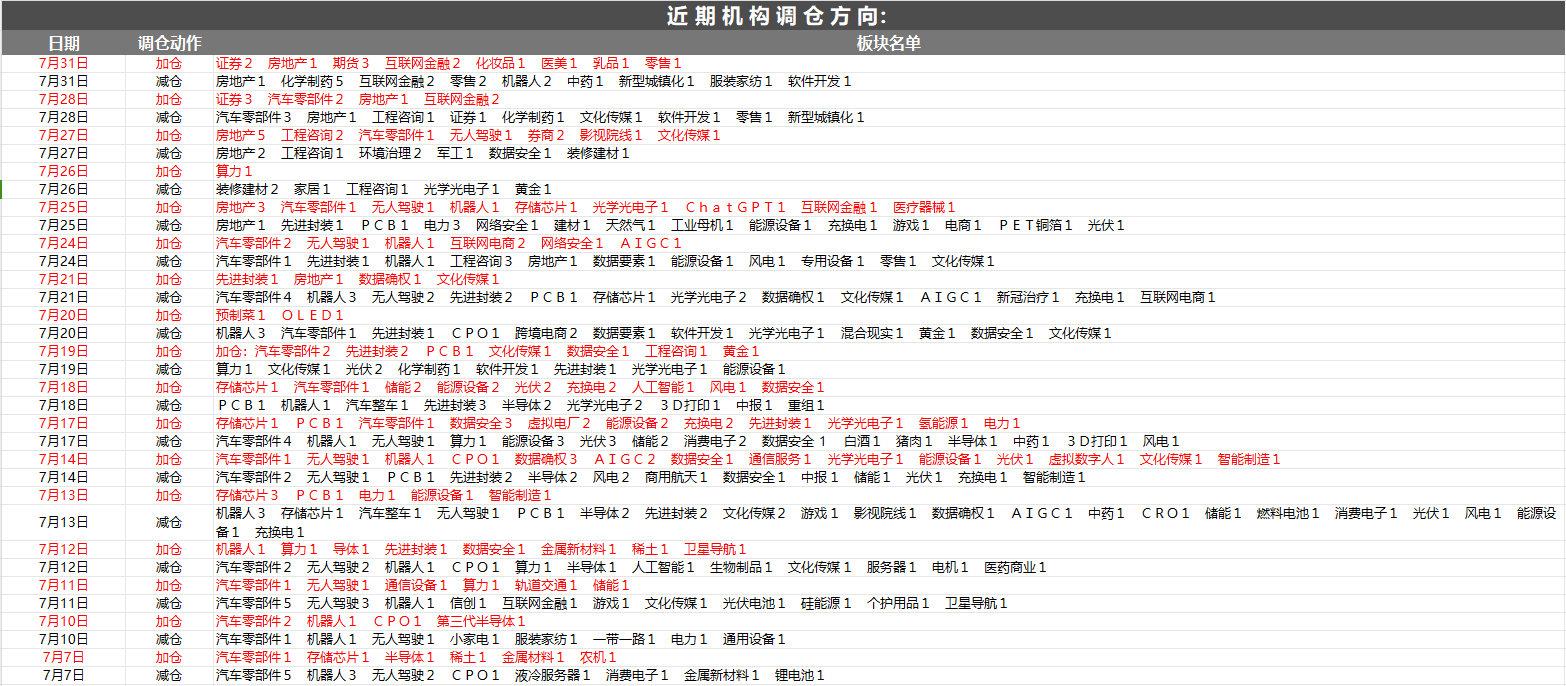
Task: Click "一带一路 1" in the 7月10日 减仓 row
Action: (x=624, y=639)
